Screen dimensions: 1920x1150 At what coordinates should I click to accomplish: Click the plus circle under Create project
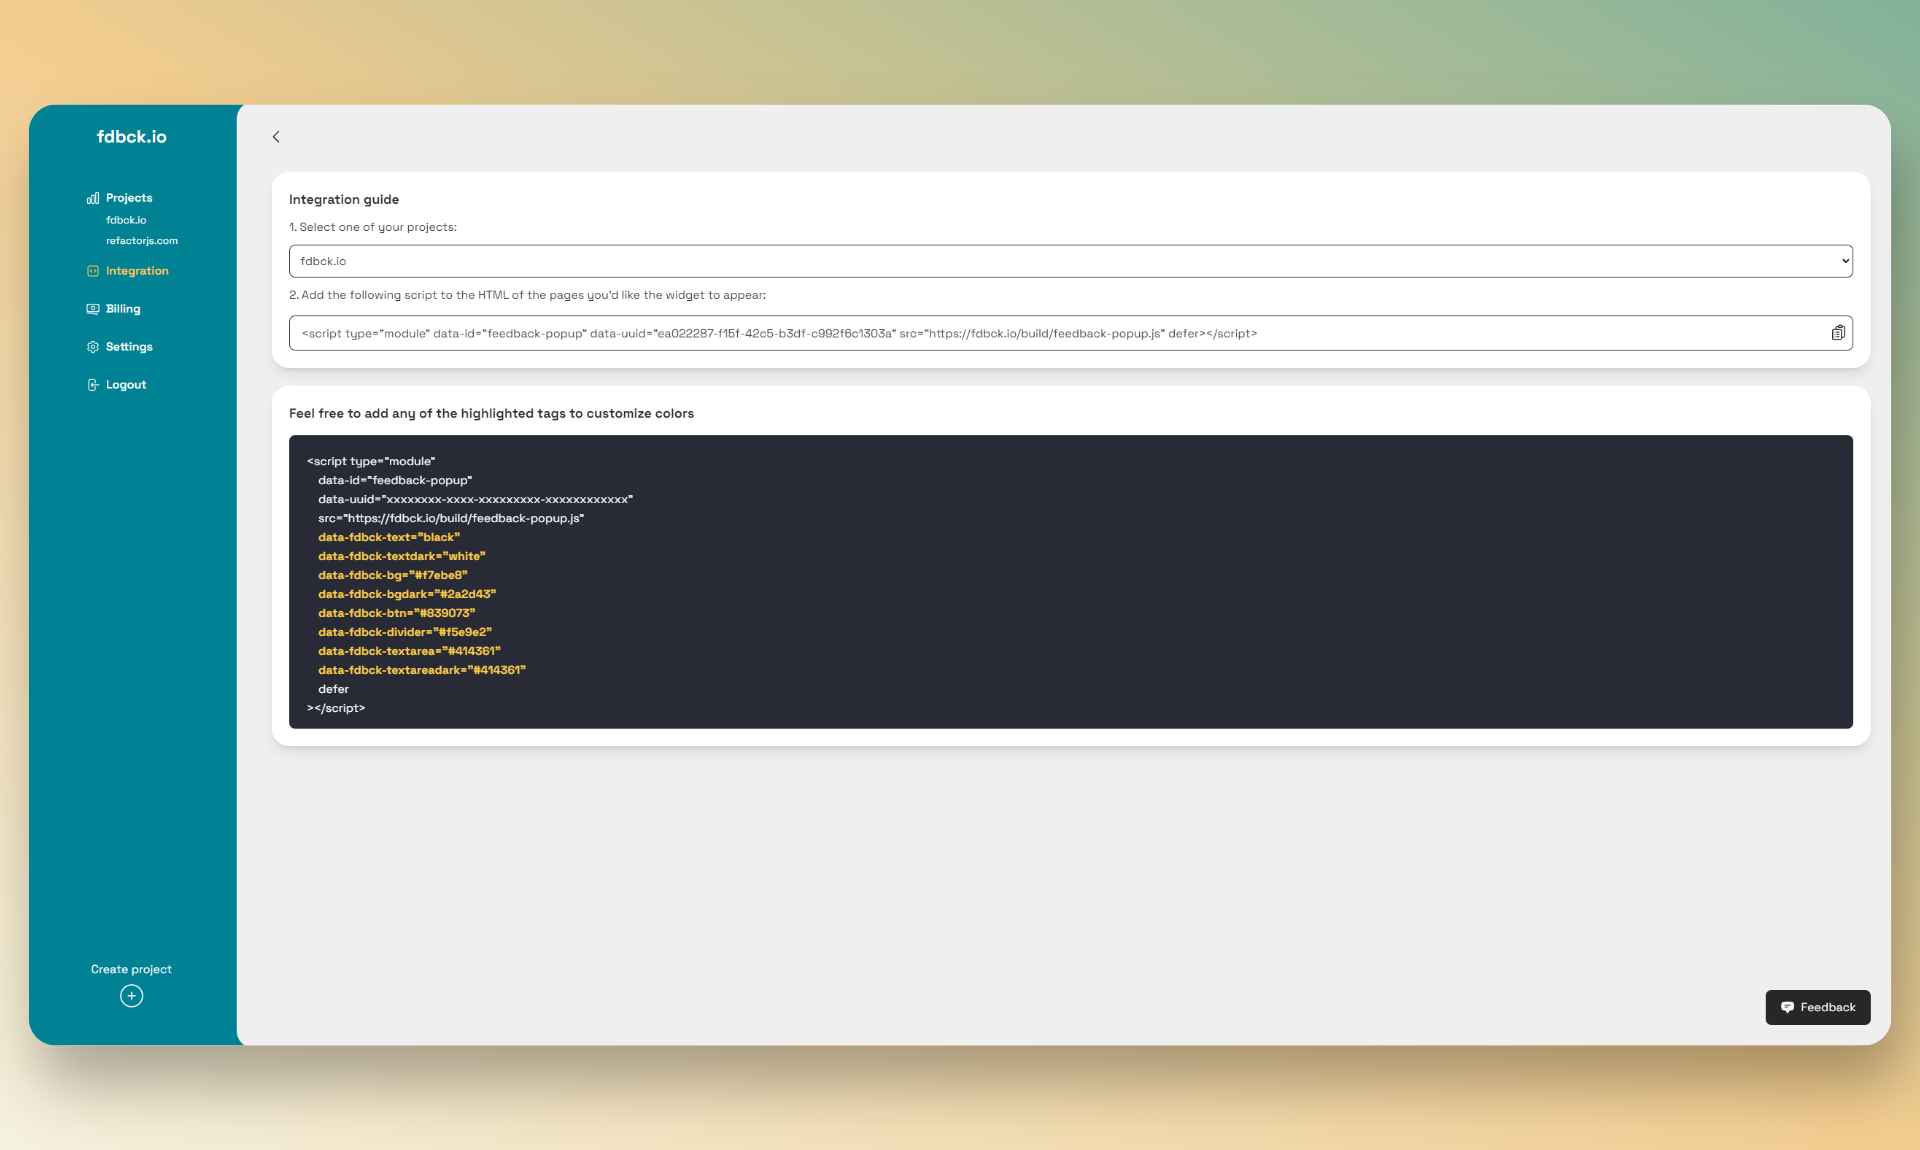(132, 996)
